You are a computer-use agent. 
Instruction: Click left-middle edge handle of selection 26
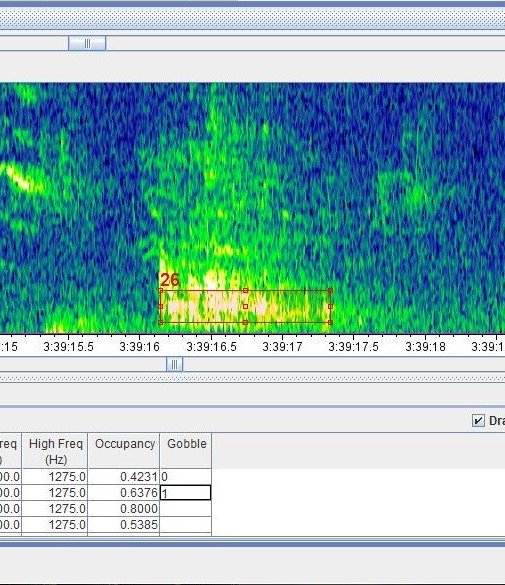click(161, 306)
